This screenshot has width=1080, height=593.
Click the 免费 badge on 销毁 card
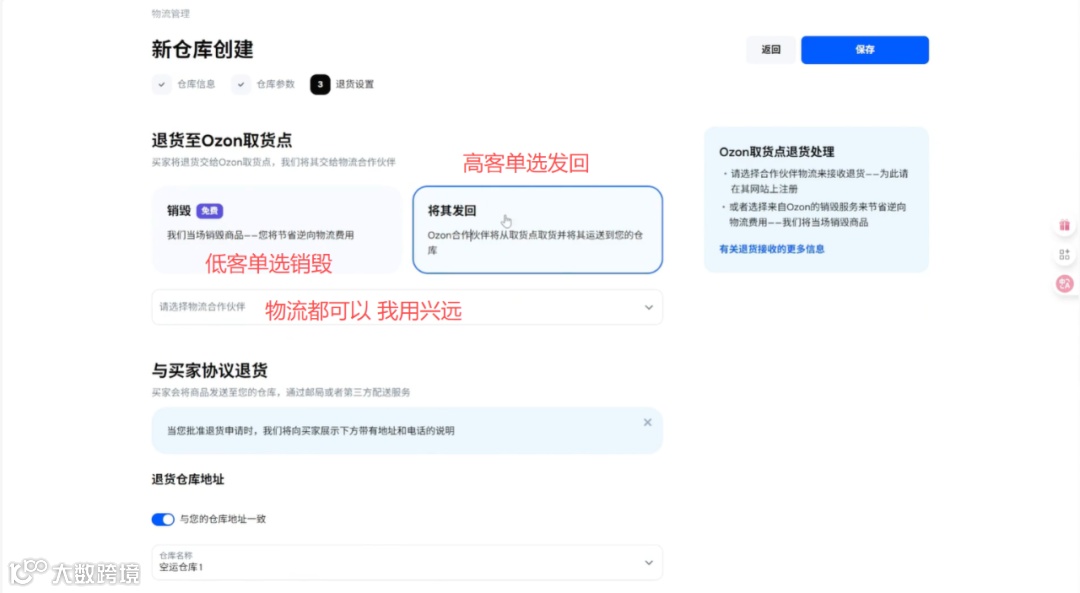[x=209, y=211]
